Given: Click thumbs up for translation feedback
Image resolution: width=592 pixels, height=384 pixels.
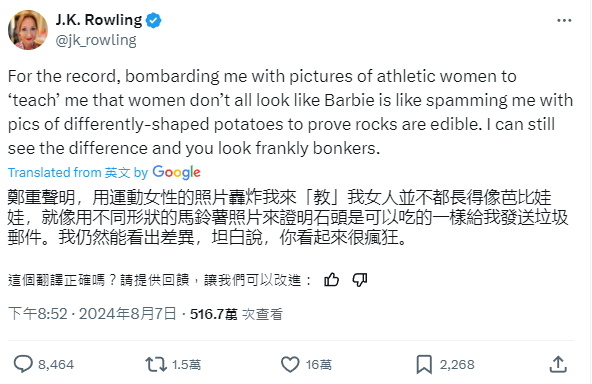Looking at the screenshot, I should pos(331,280).
